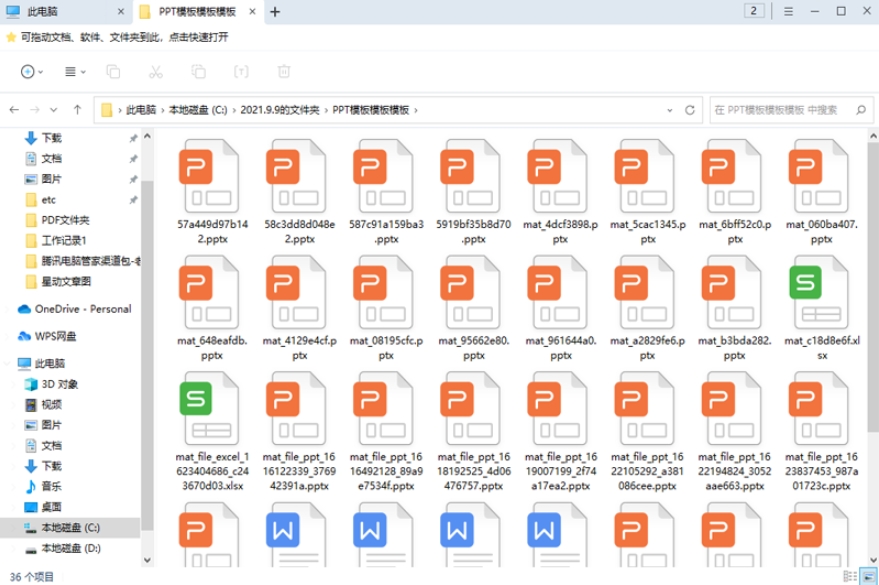Click the copy toolbar icon
The height and width of the screenshot is (585, 879).
pos(113,72)
